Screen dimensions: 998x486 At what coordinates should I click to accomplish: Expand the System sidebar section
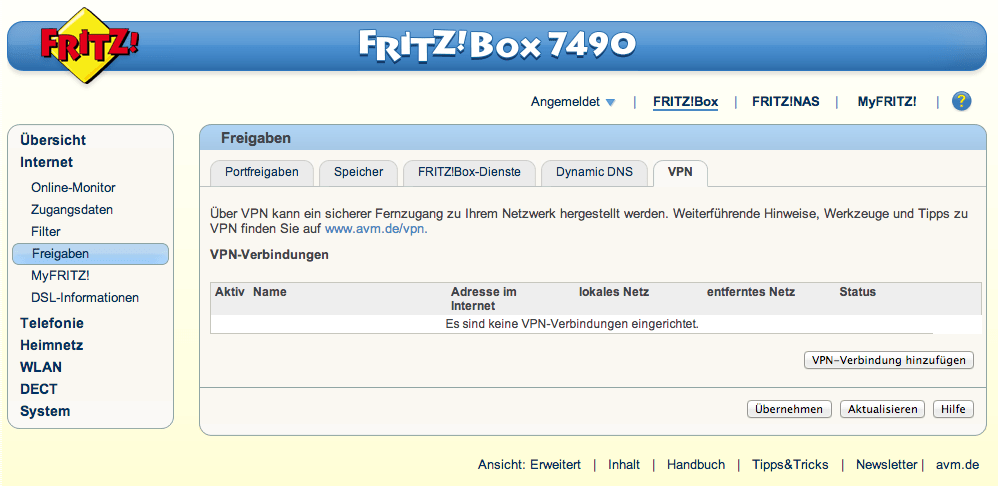tap(45, 411)
